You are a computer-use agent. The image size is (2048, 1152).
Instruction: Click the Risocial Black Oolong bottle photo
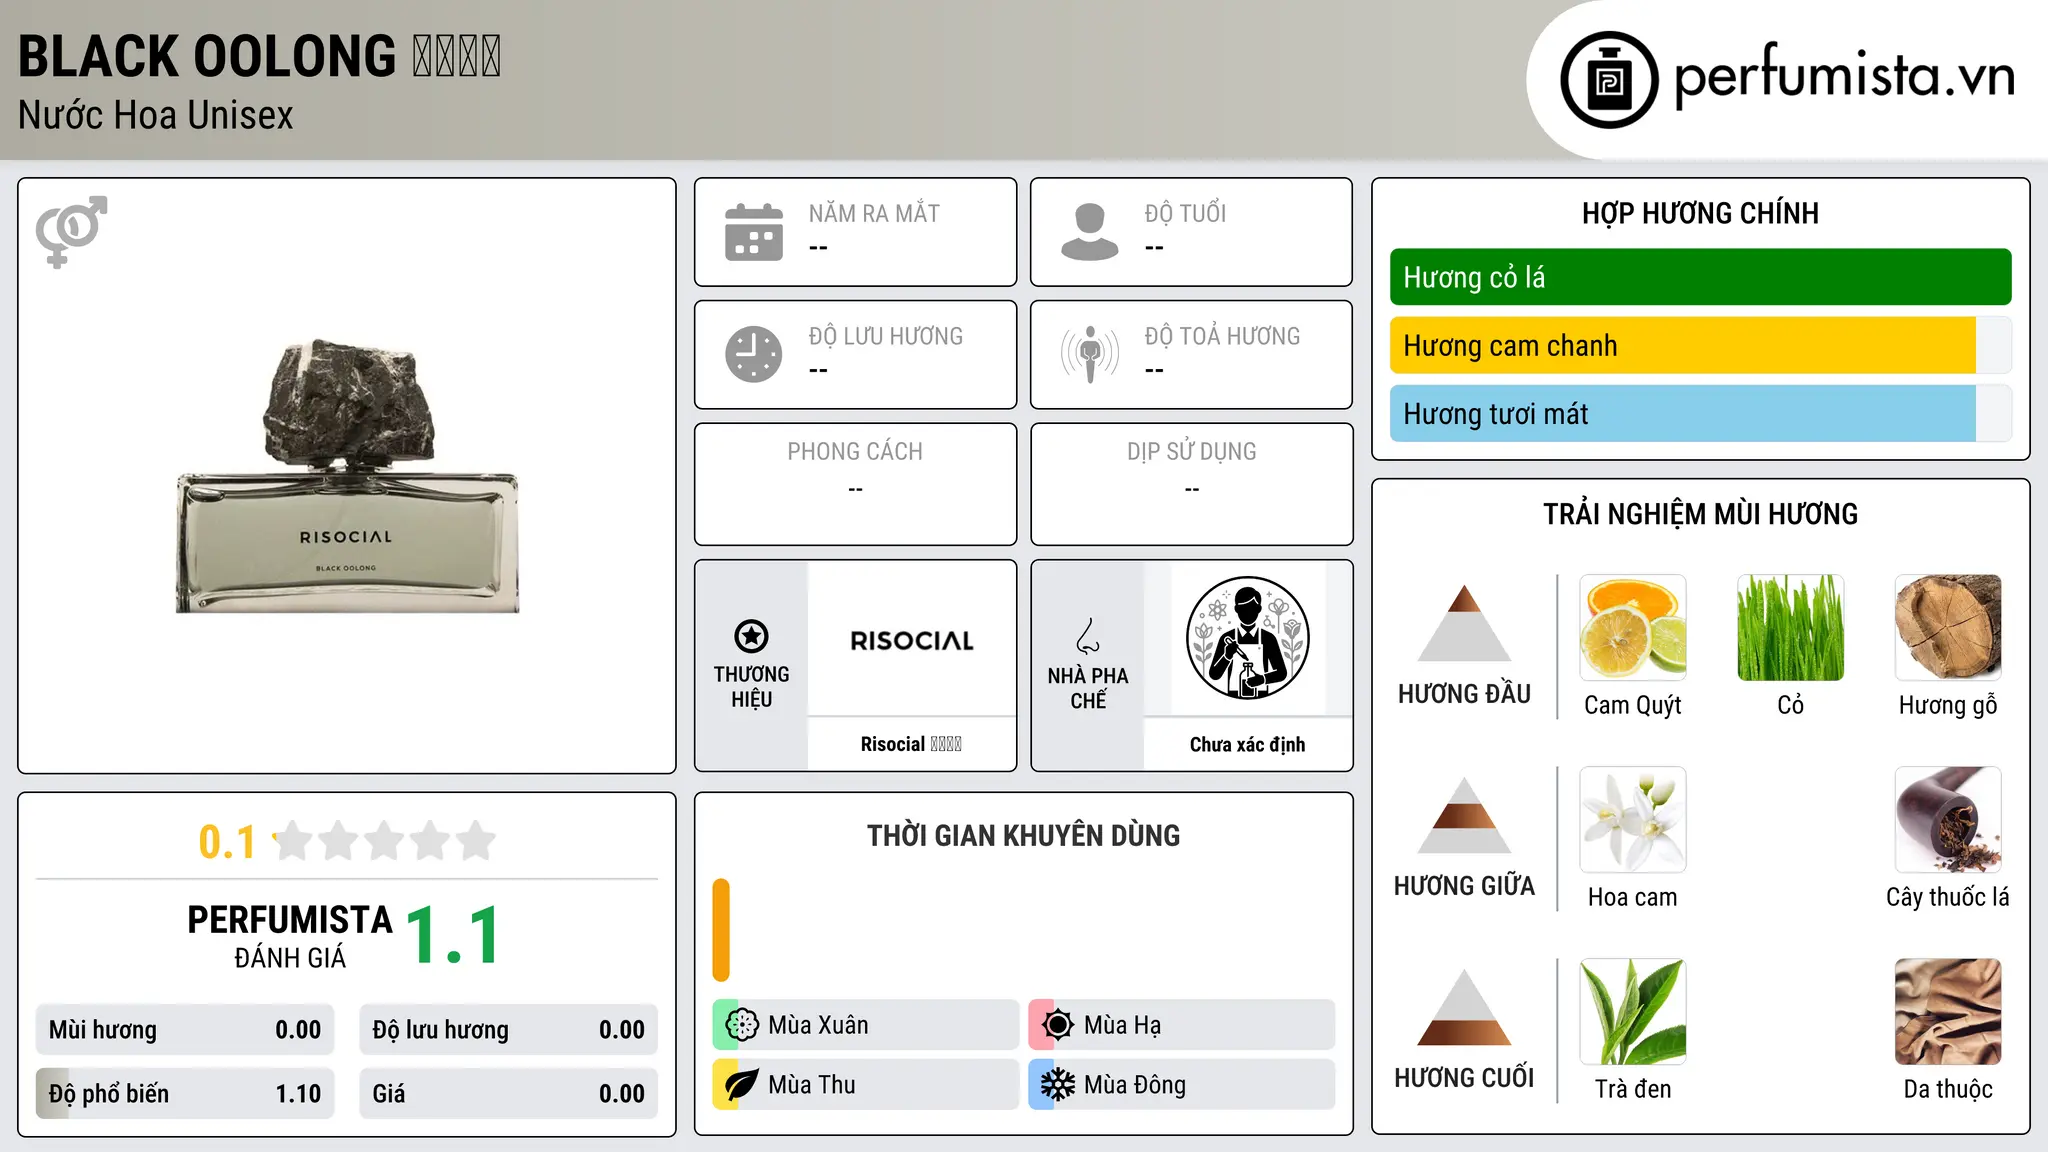347,476
